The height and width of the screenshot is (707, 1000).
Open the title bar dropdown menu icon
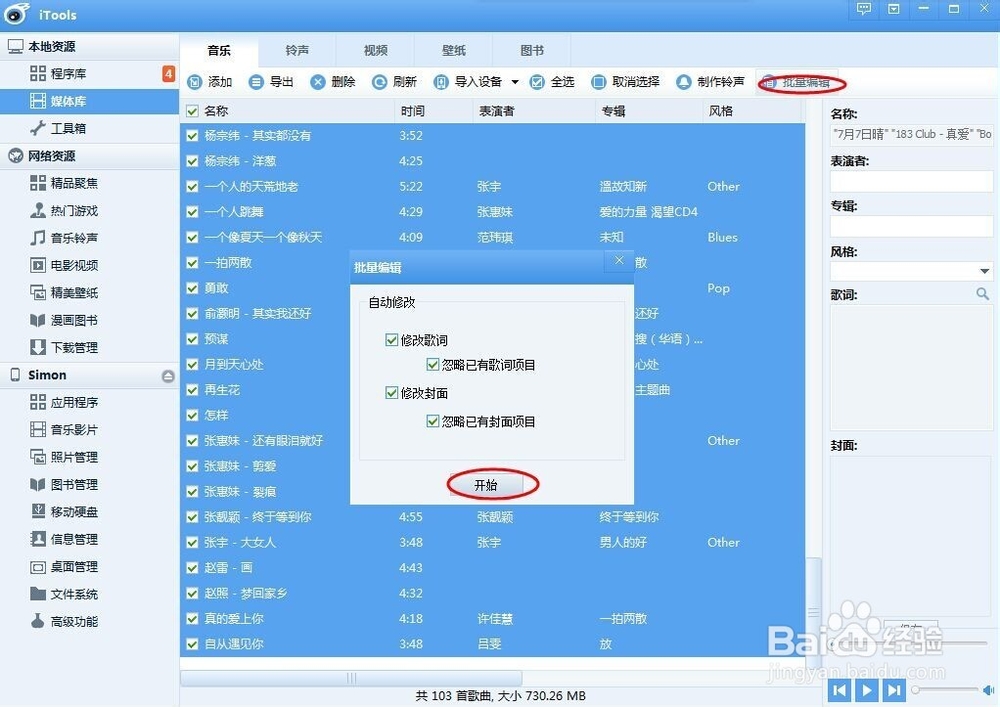(893, 9)
